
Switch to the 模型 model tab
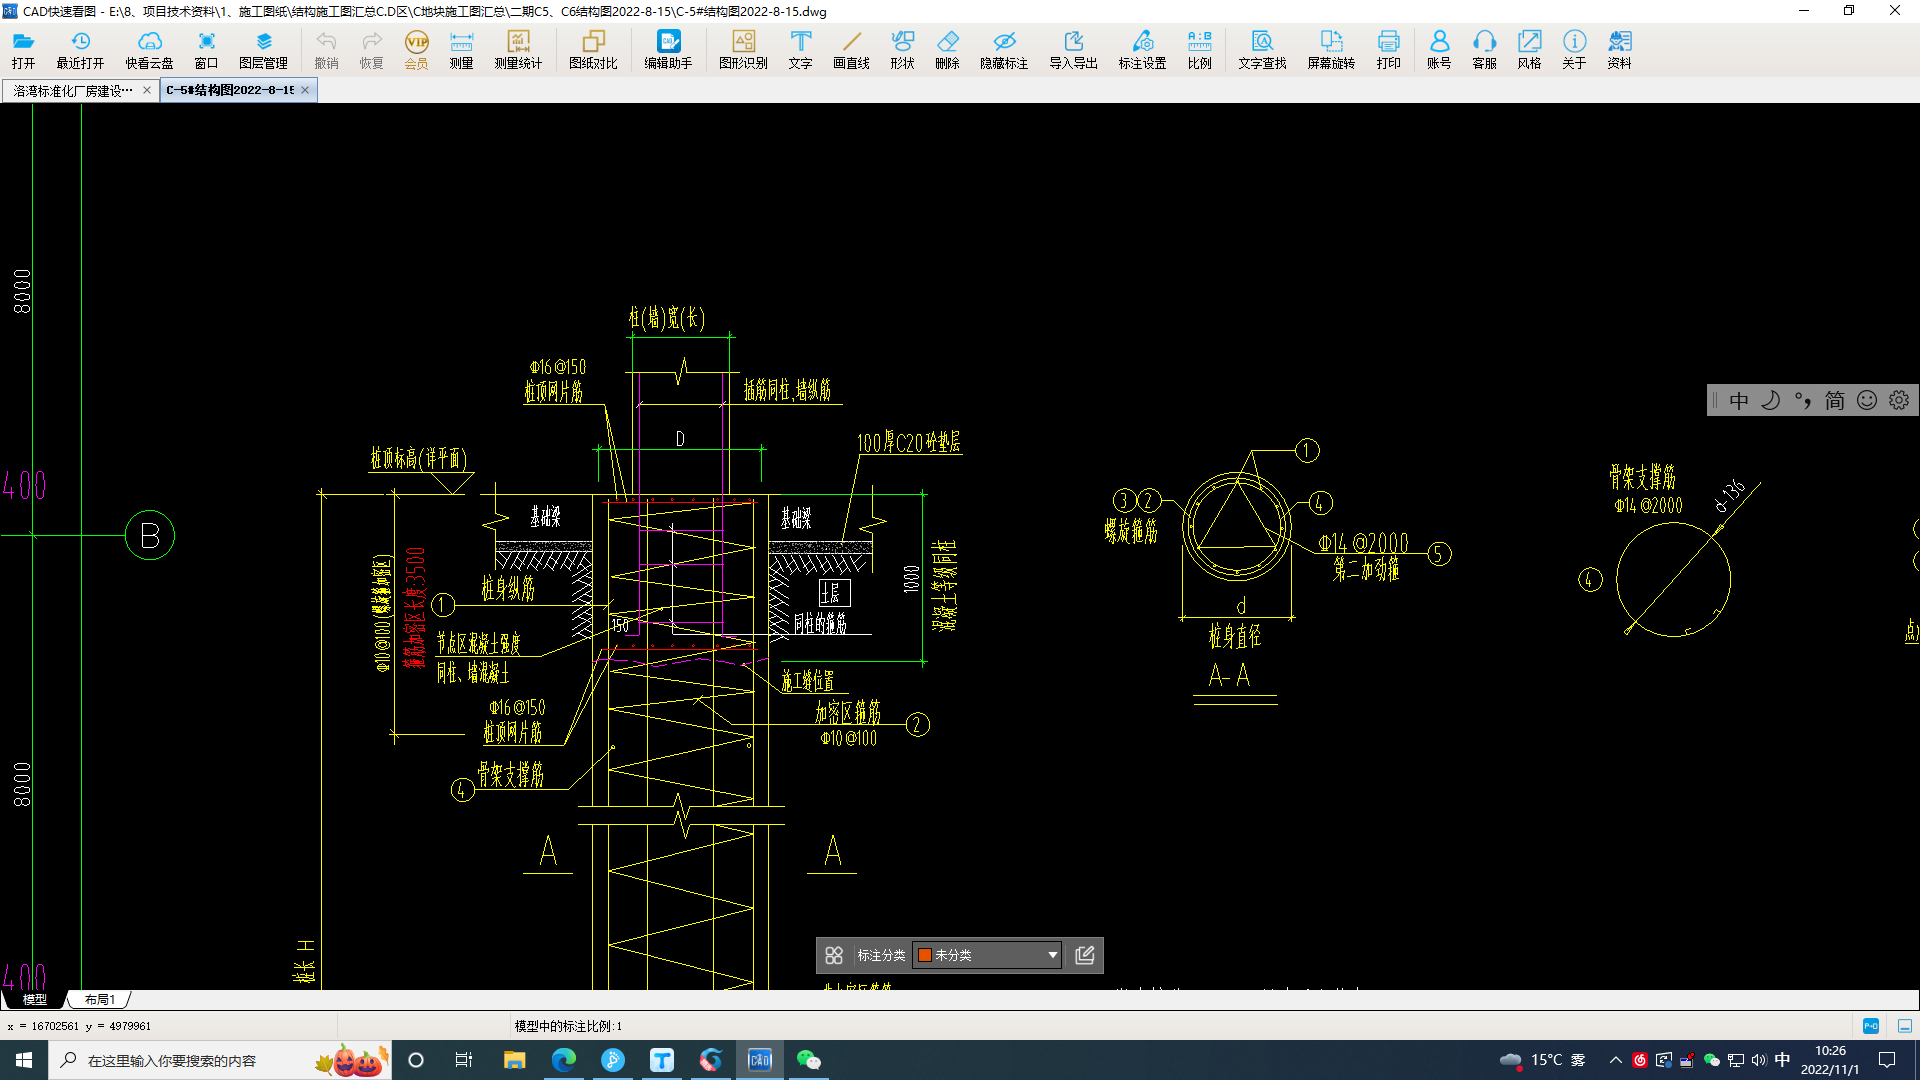coord(34,999)
